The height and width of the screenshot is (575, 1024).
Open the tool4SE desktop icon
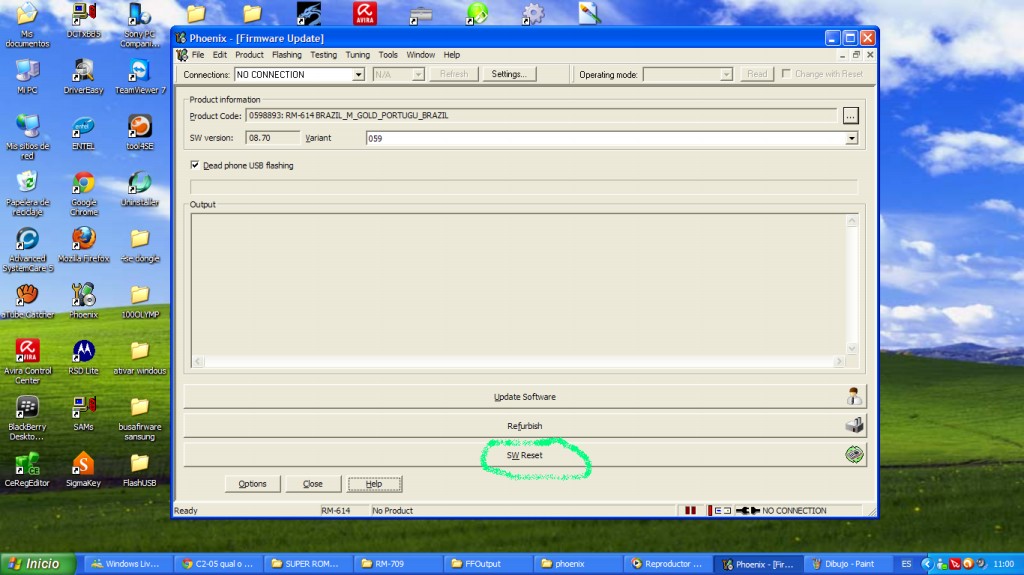(140, 133)
